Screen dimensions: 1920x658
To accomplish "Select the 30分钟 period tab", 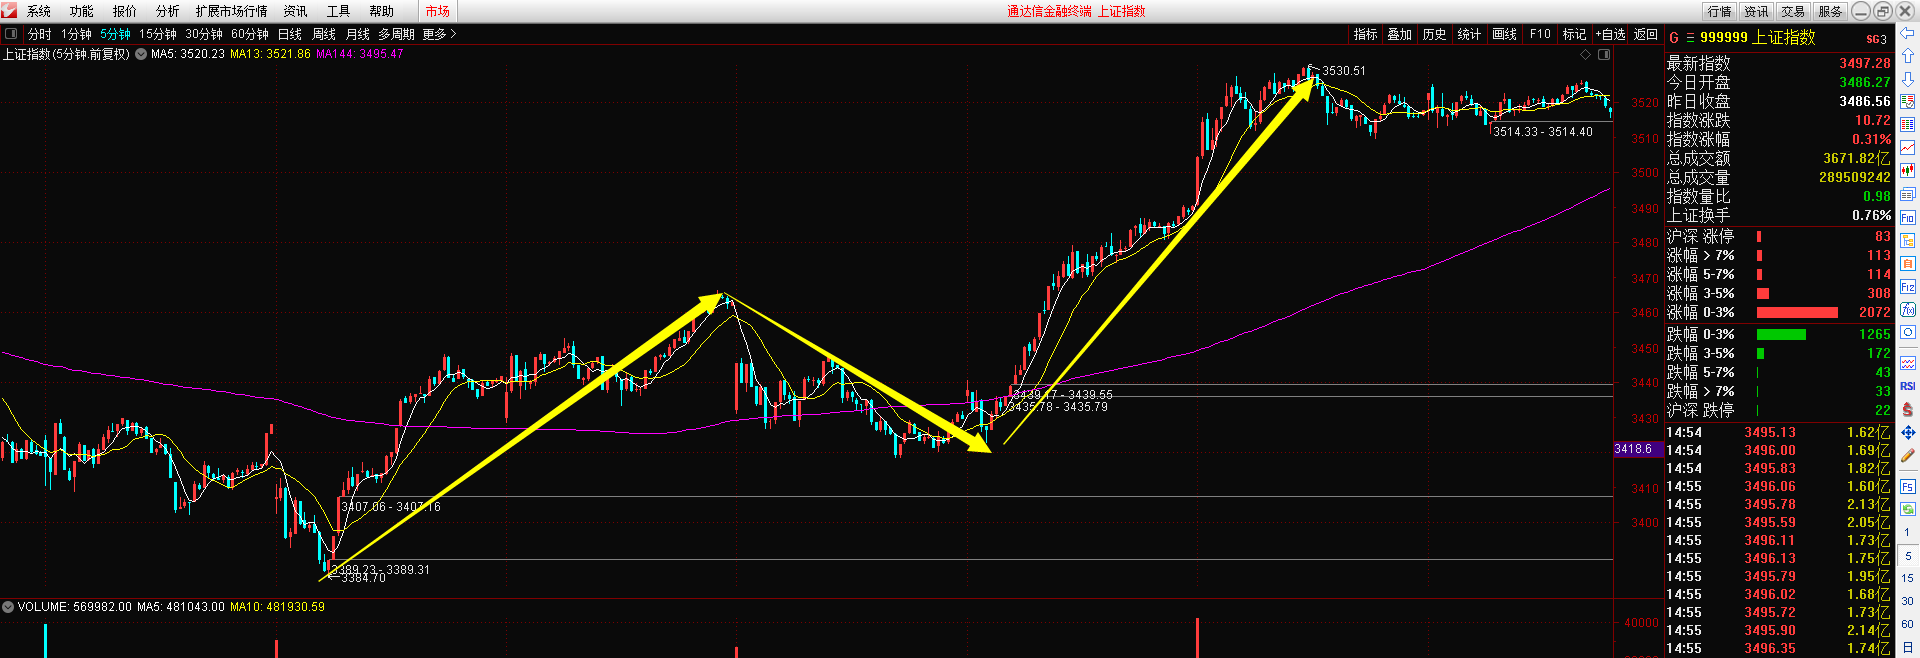I will [204, 34].
